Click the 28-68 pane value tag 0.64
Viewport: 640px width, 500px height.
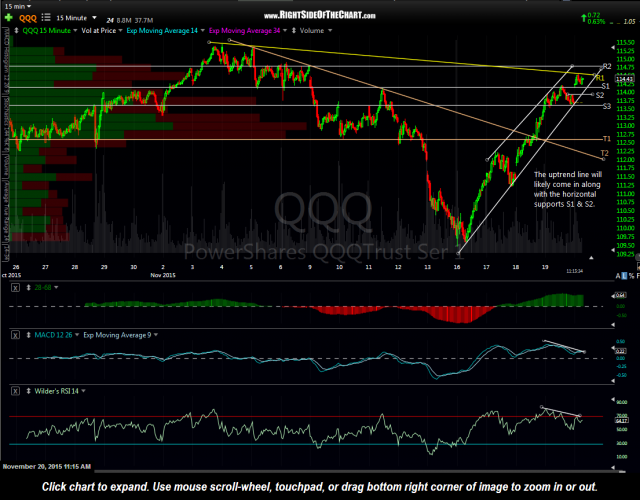[621, 295]
